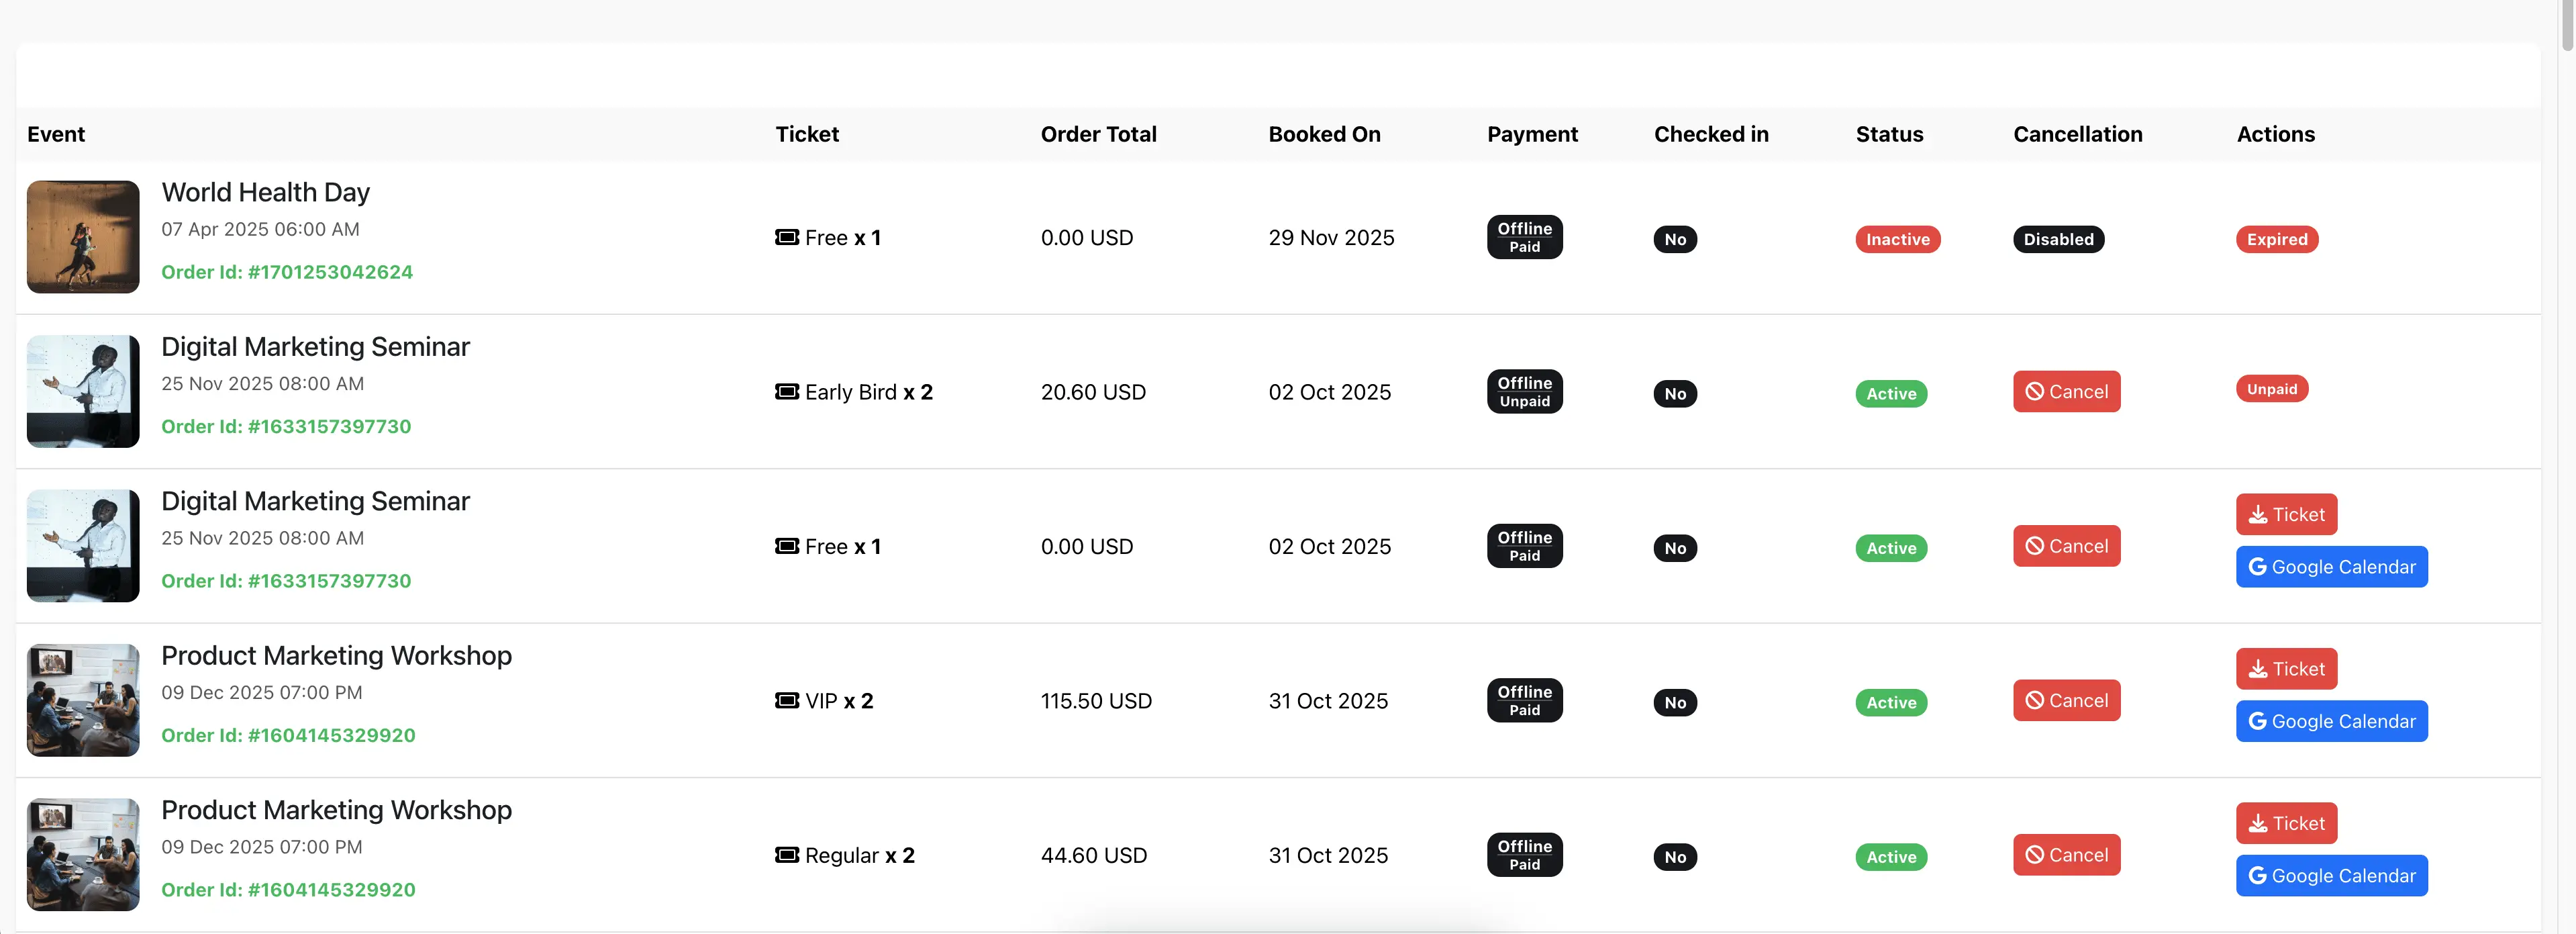Viewport: 2576px width, 934px height.
Task: Open Order Id #1604145329920
Action: [x=288, y=735]
